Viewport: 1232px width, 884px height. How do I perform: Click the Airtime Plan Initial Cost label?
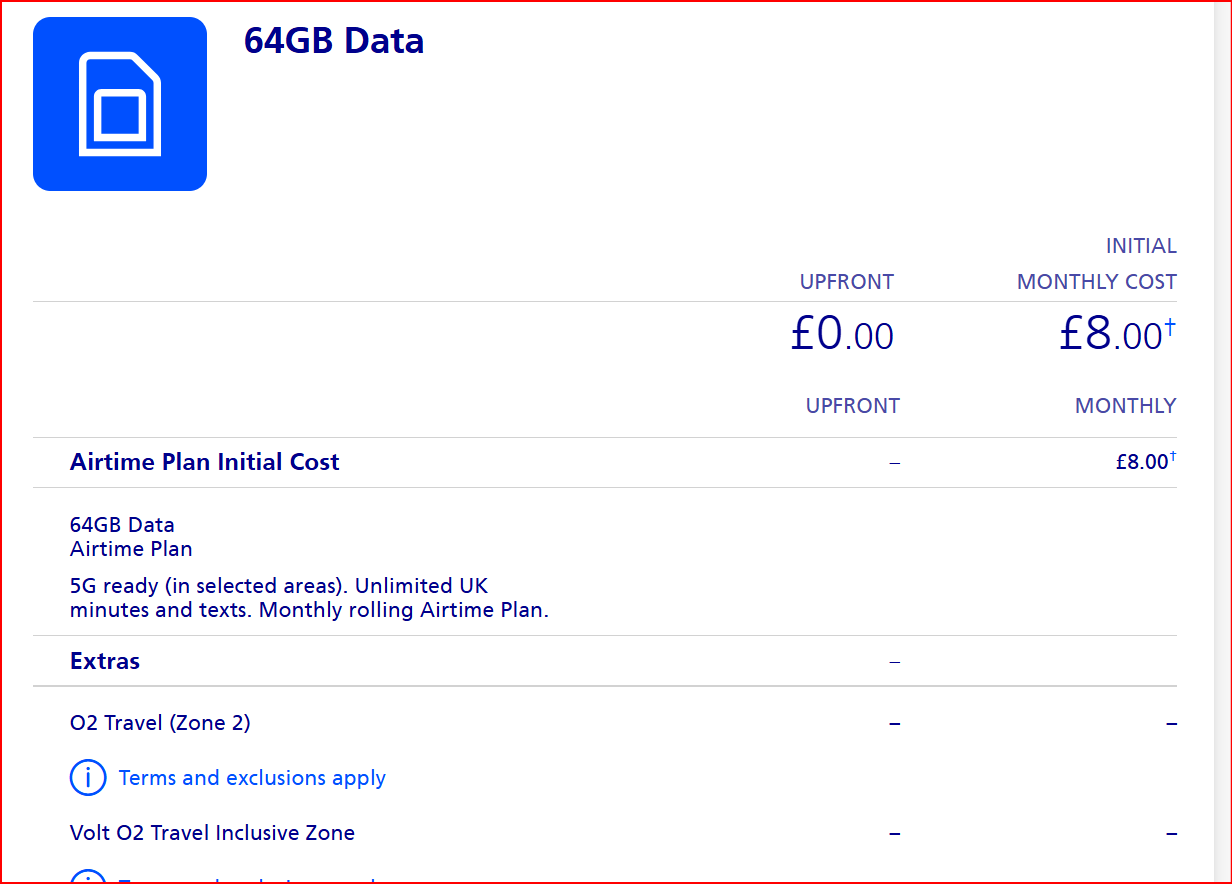204,461
